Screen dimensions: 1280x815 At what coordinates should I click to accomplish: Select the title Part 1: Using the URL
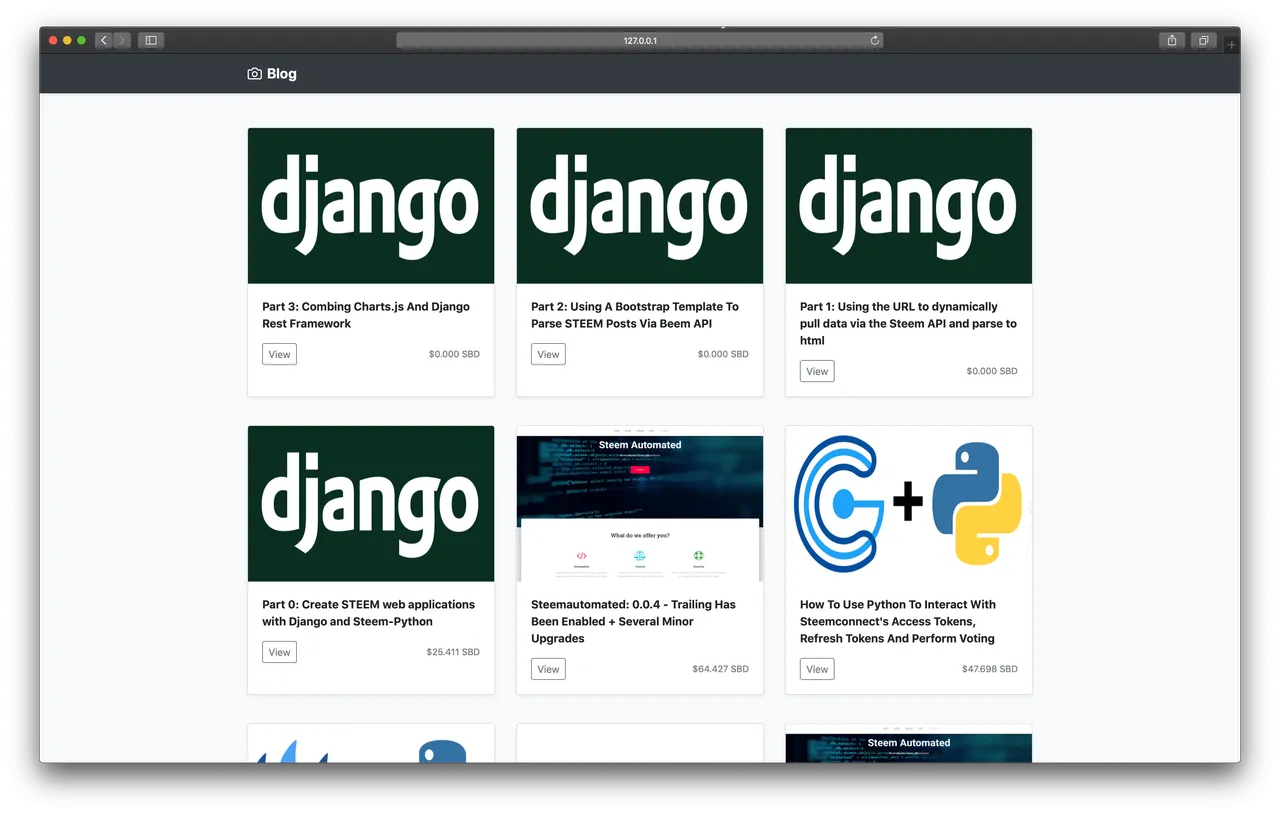(x=908, y=323)
